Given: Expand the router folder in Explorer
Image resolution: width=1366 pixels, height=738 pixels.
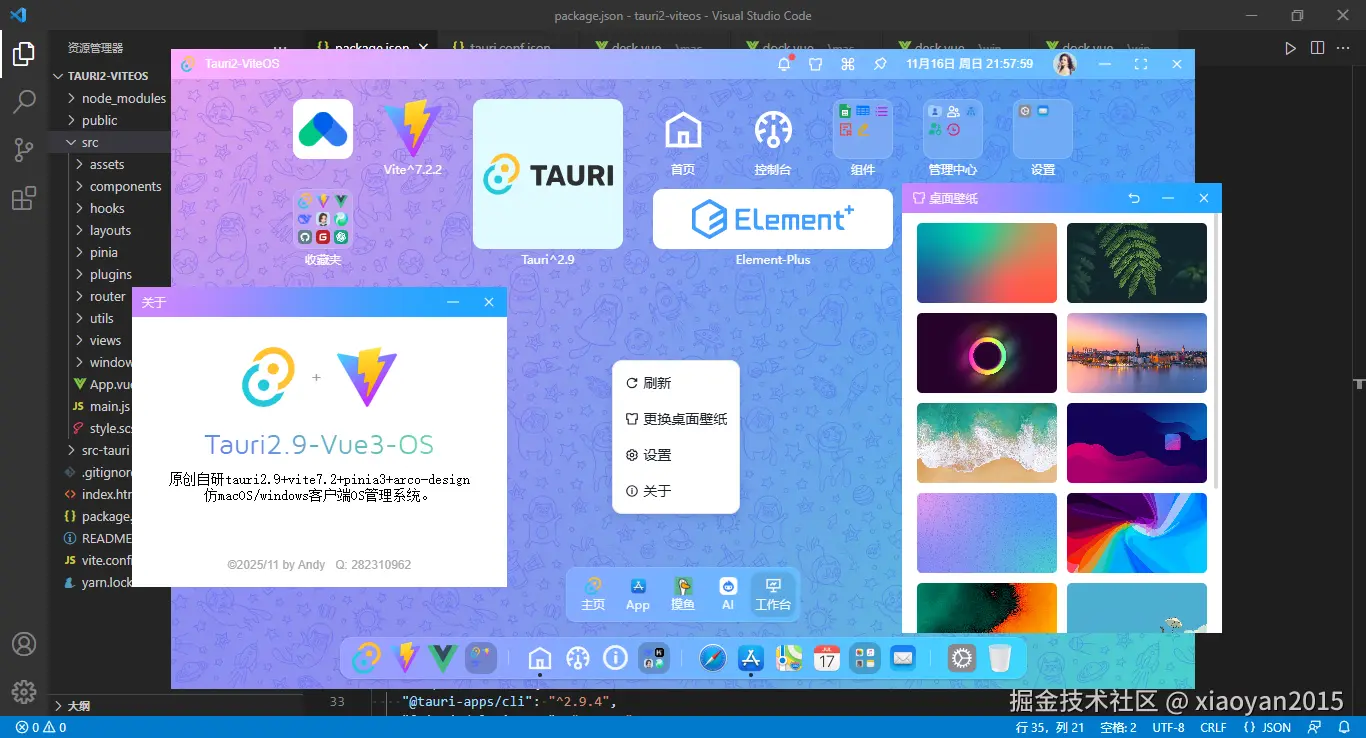Looking at the screenshot, I should tap(106, 296).
